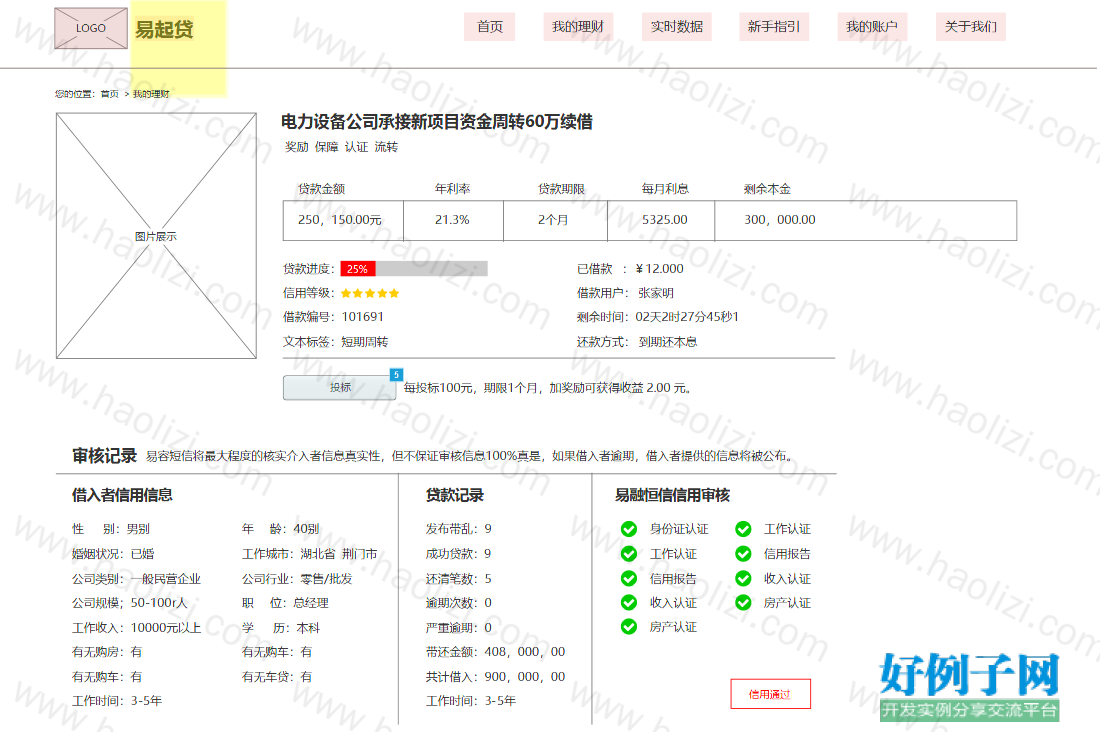Click the 5325.00 monthly interest cell
1100x732 pixels.
click(661, 220)
